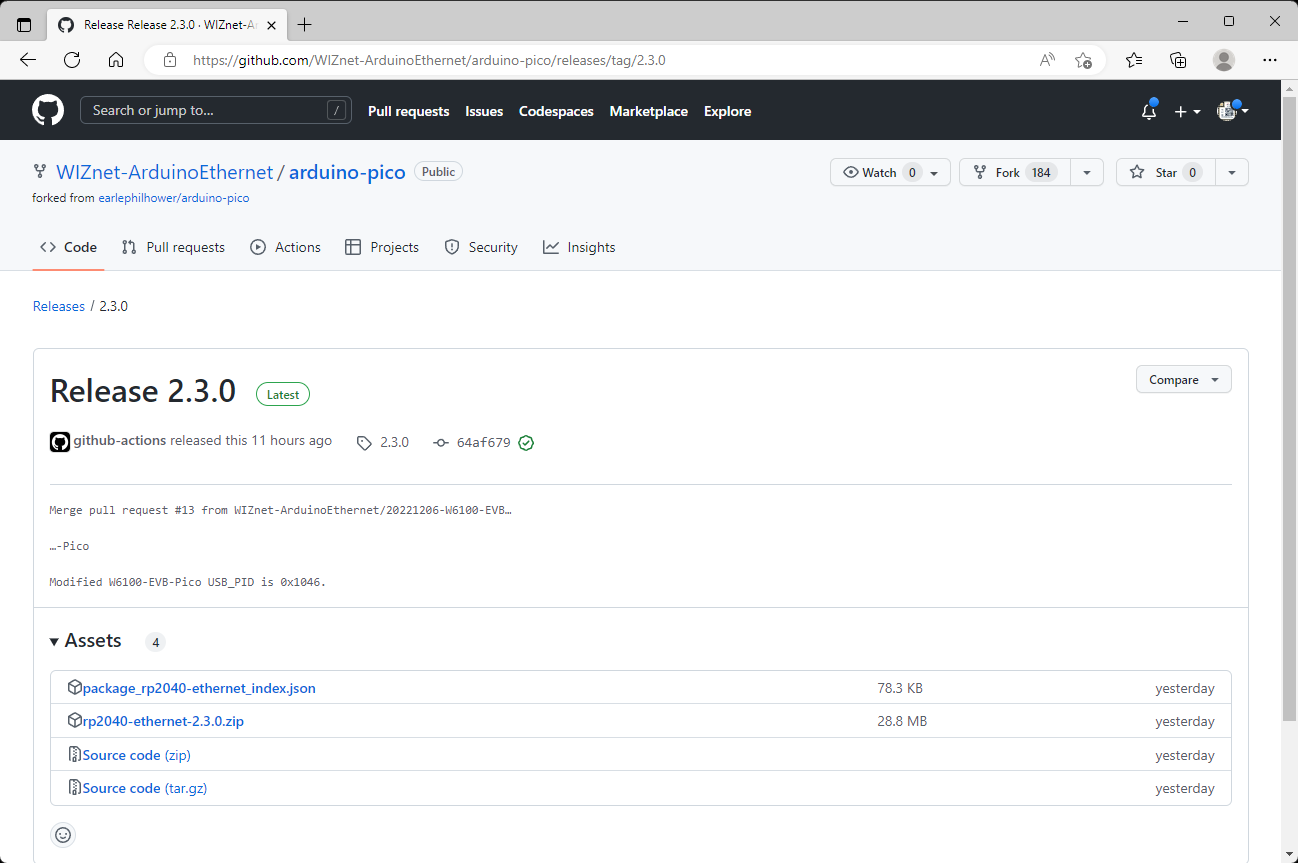Click the Latest release badge
This screenshot has width=1298, height=863.
click(283, 394)
